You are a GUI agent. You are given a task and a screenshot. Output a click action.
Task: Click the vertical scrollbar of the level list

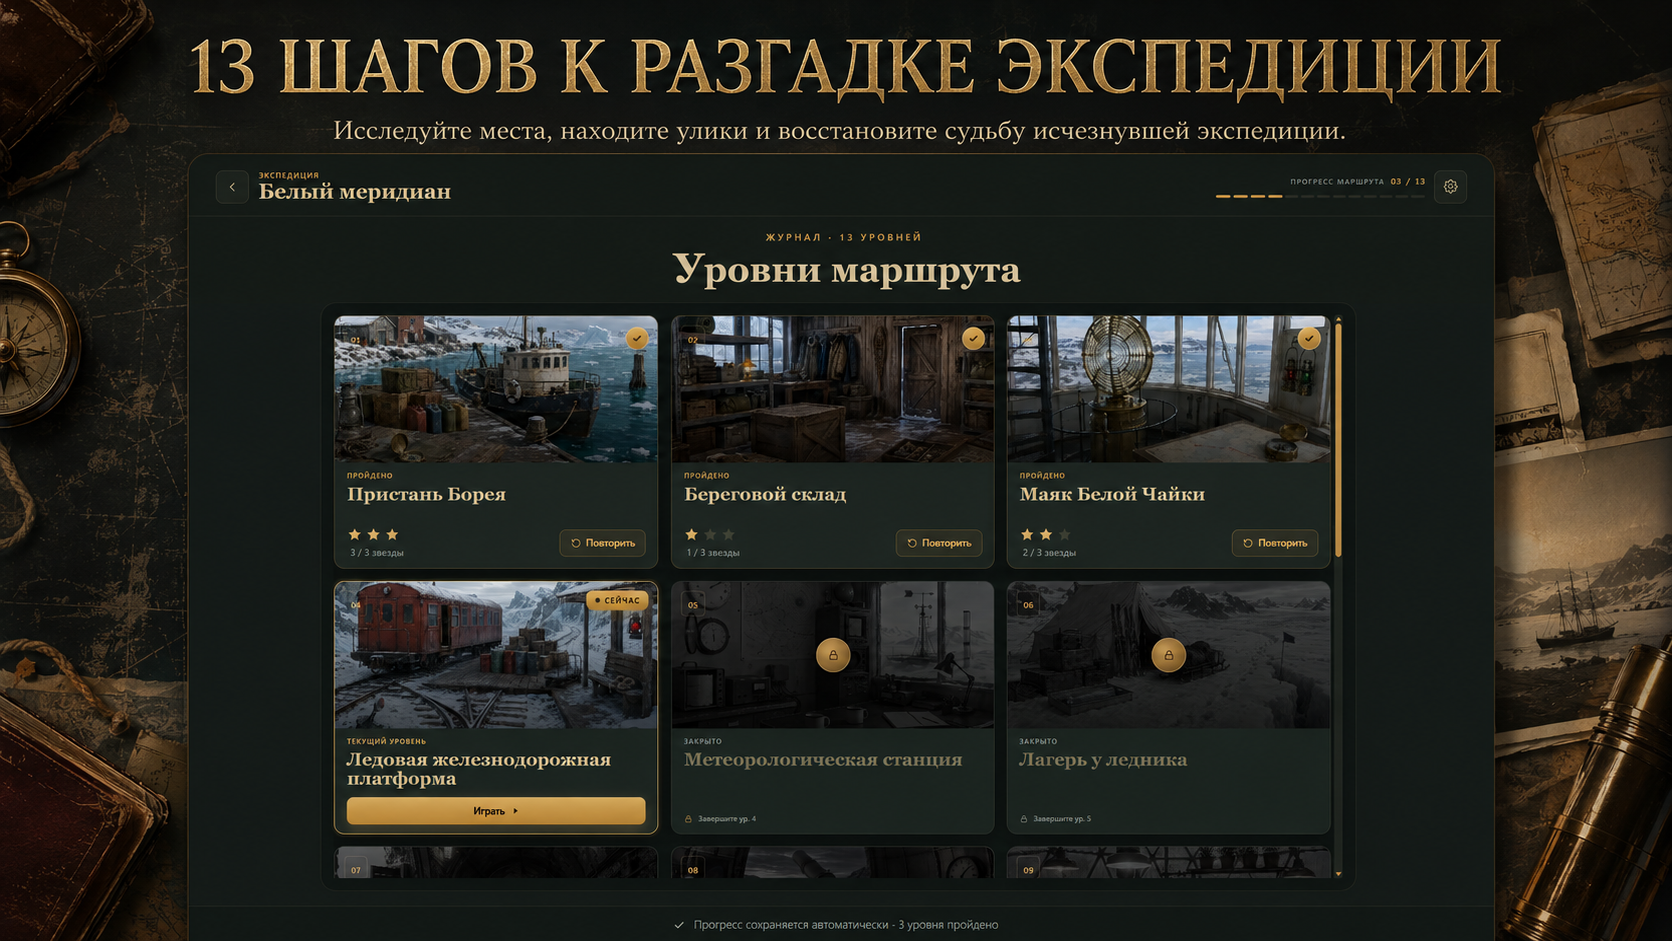tap(1338, 440)
